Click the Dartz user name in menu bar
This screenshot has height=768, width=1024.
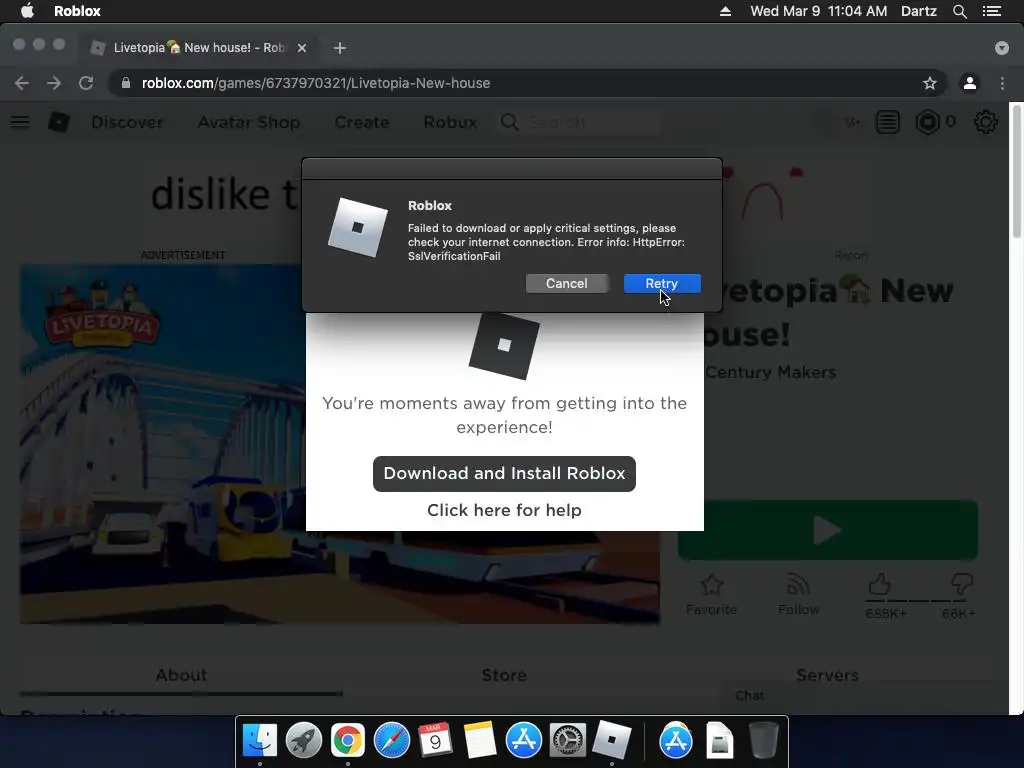(x=919, y=11)
